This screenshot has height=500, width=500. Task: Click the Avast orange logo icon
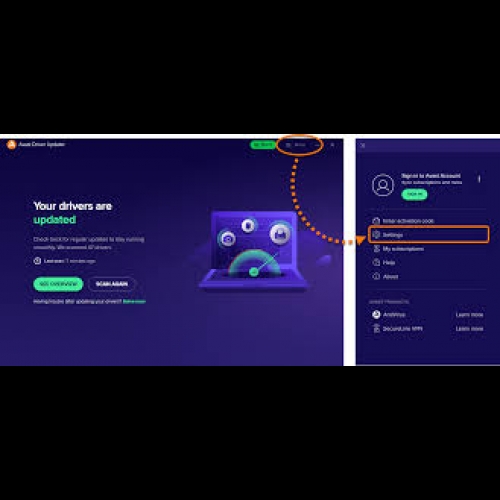pyautogui.click(x=12, y=144)
